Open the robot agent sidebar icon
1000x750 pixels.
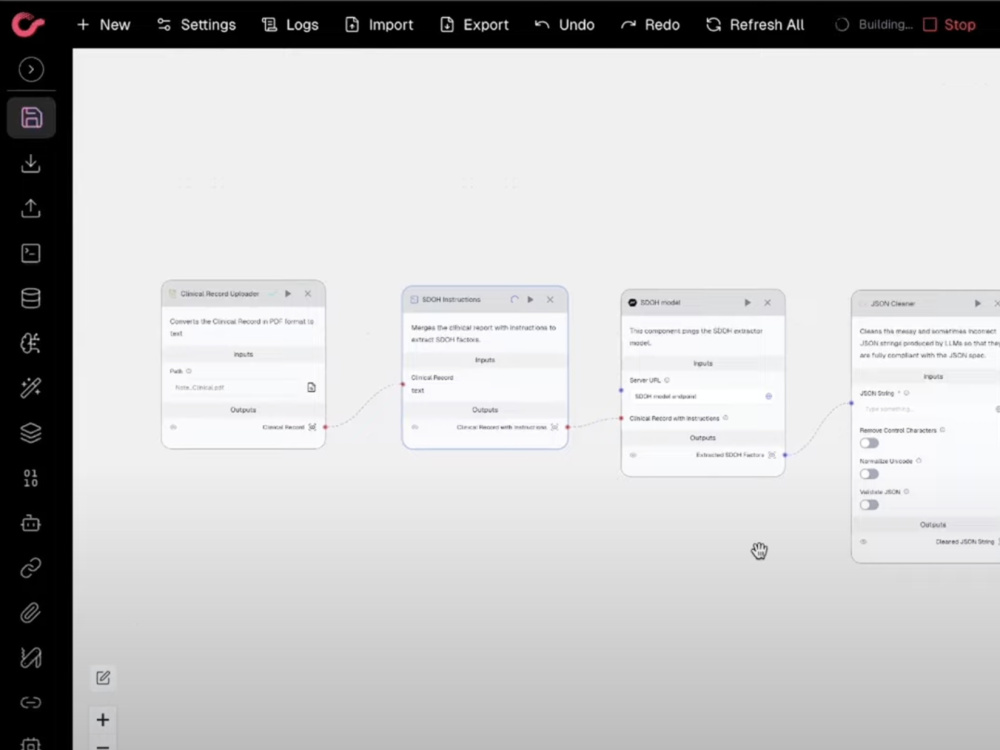(x=31, y=523)
